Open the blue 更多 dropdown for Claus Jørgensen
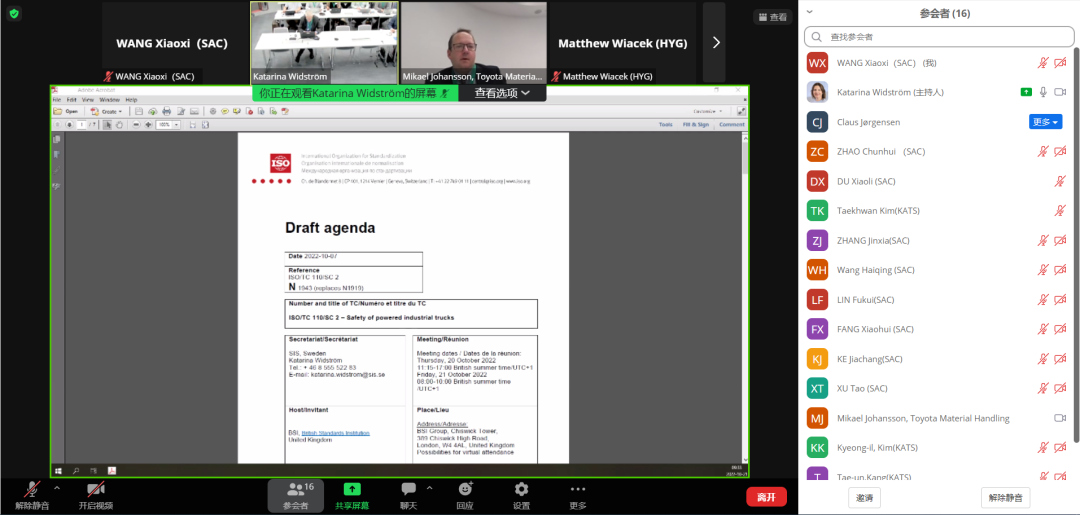1080x515 pixels. pyautogui.click(x=1045, y=122)
